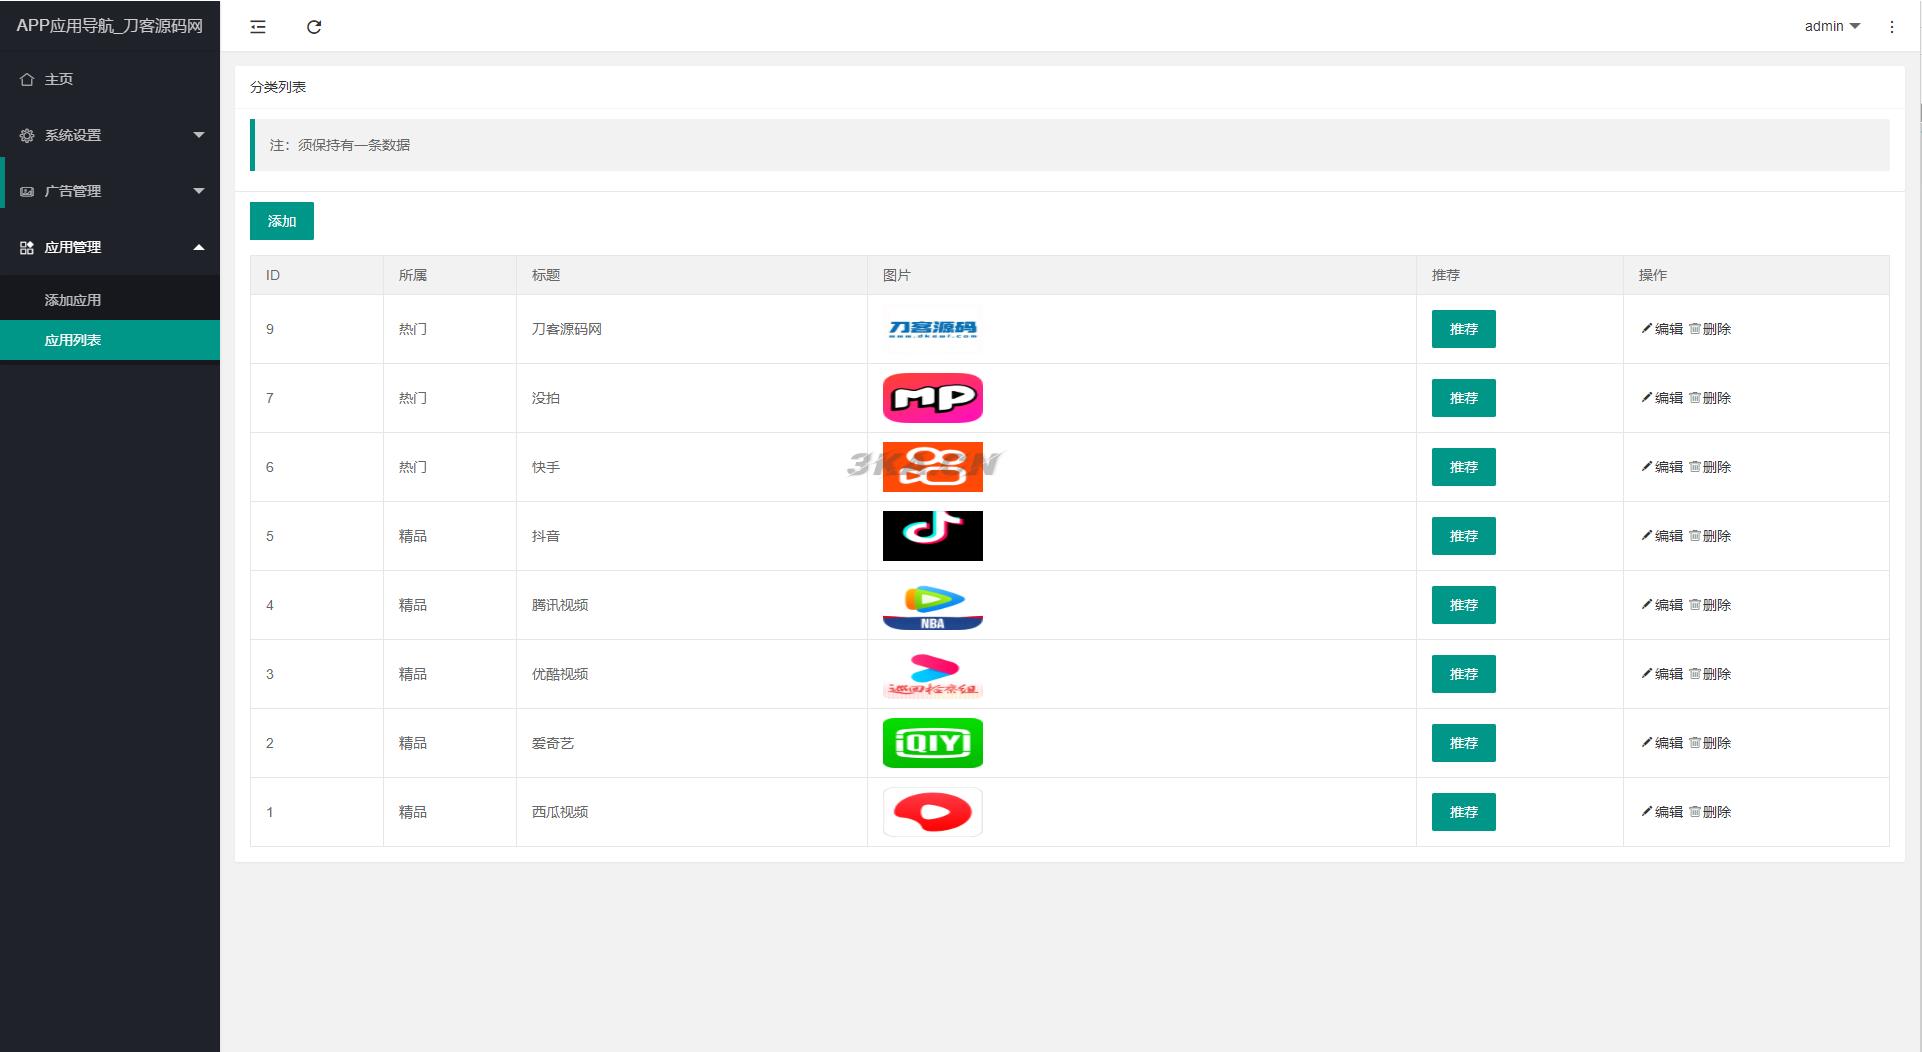The width and height of the screenshot is (1922, 1052).
Task: Select 应用列表 in the sidebar
Action: point(73,340)
